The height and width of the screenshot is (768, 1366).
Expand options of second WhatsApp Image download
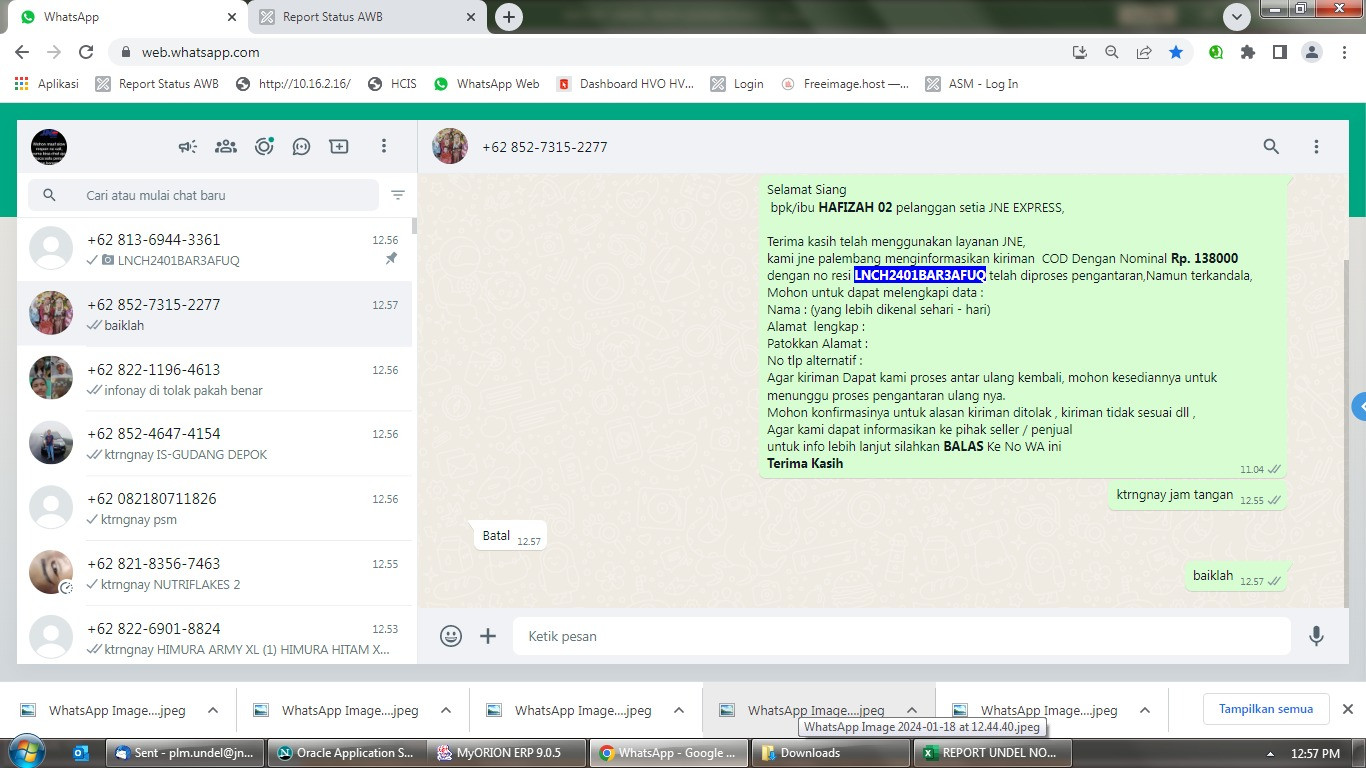[446, 710]
